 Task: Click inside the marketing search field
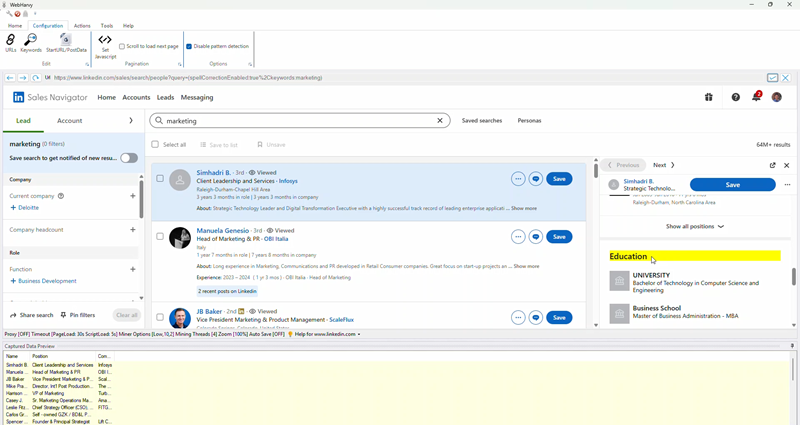[x=300, y=121]
